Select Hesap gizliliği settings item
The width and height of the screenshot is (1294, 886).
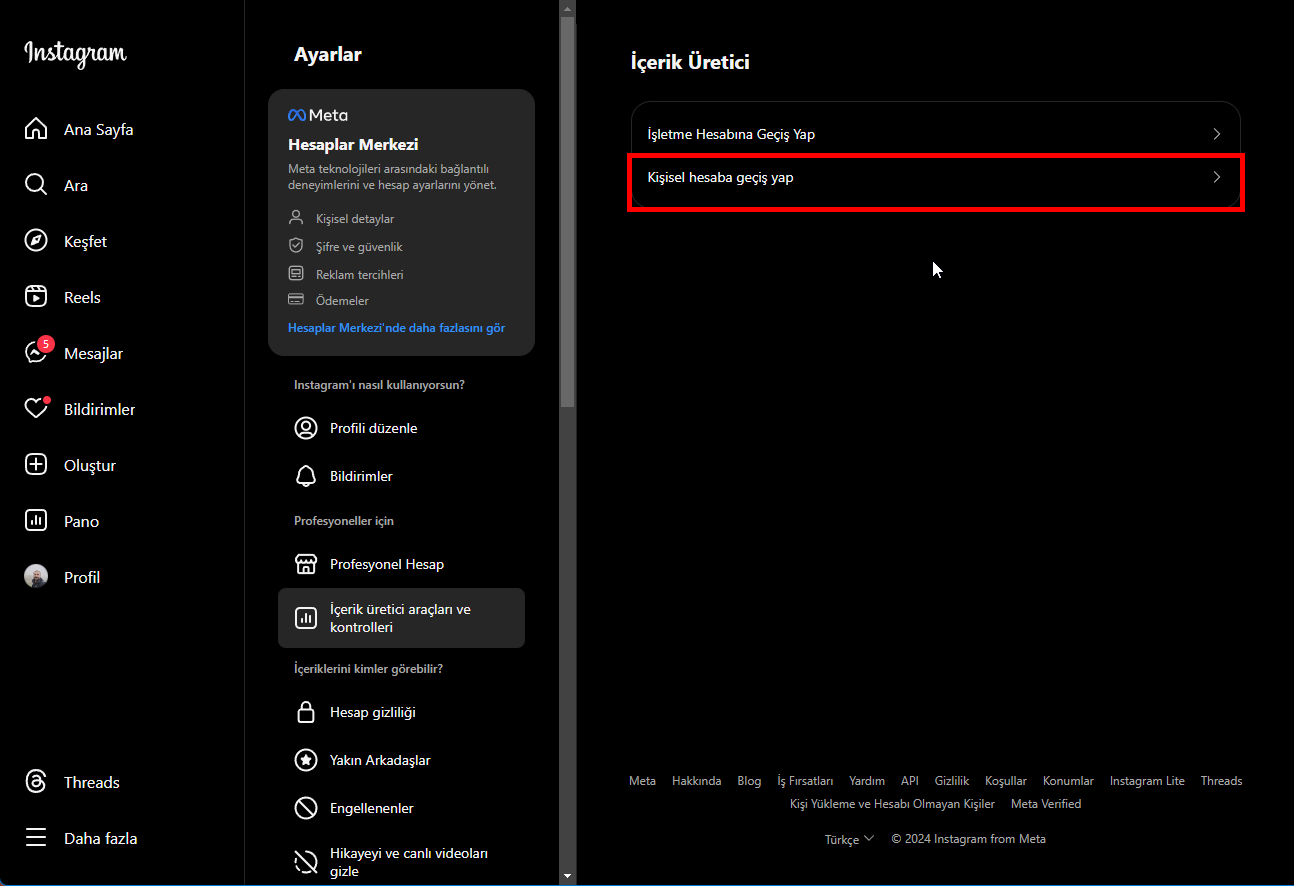coord(372,712)
